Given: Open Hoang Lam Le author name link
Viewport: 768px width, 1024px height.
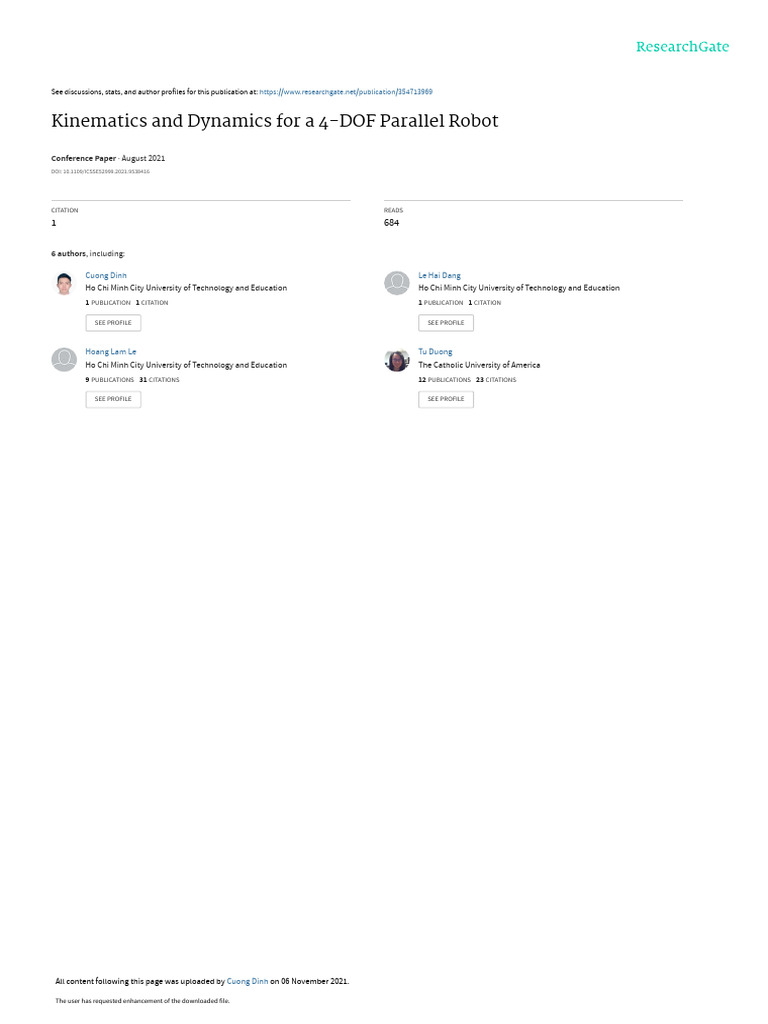Looking at the screenshot, I should (x=110, y=352).
